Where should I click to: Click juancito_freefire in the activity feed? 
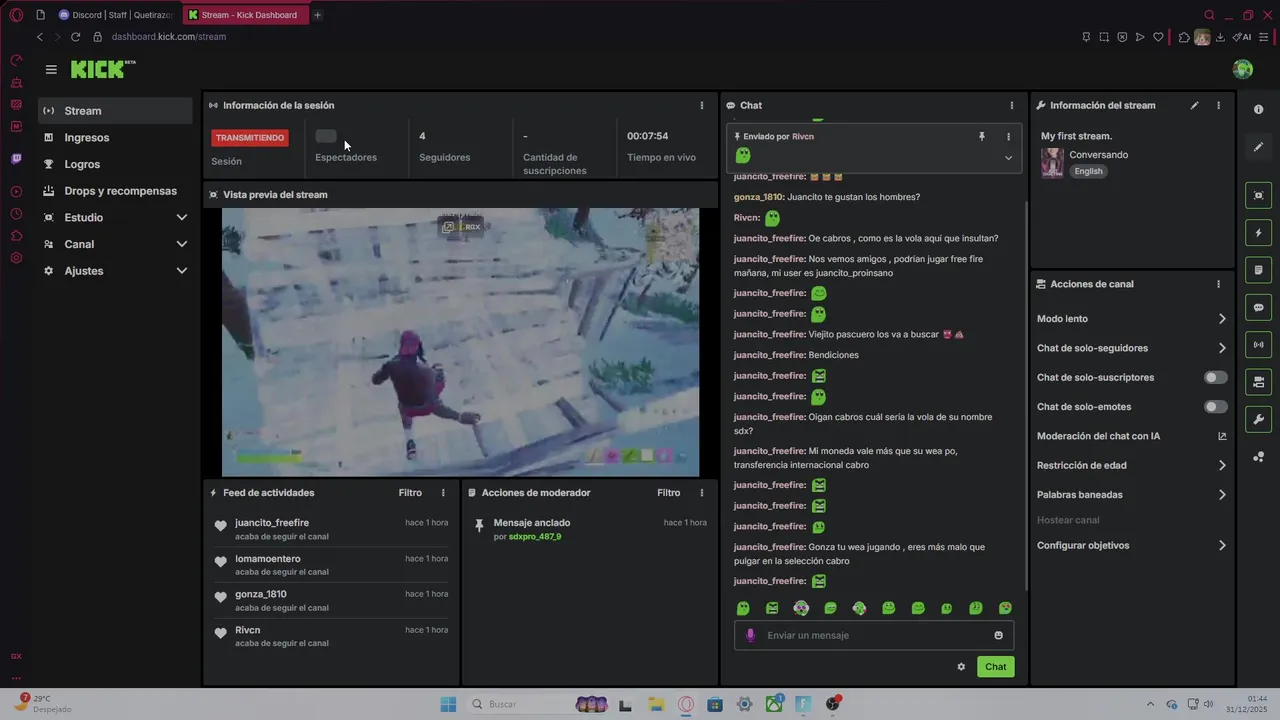[272, 523]
